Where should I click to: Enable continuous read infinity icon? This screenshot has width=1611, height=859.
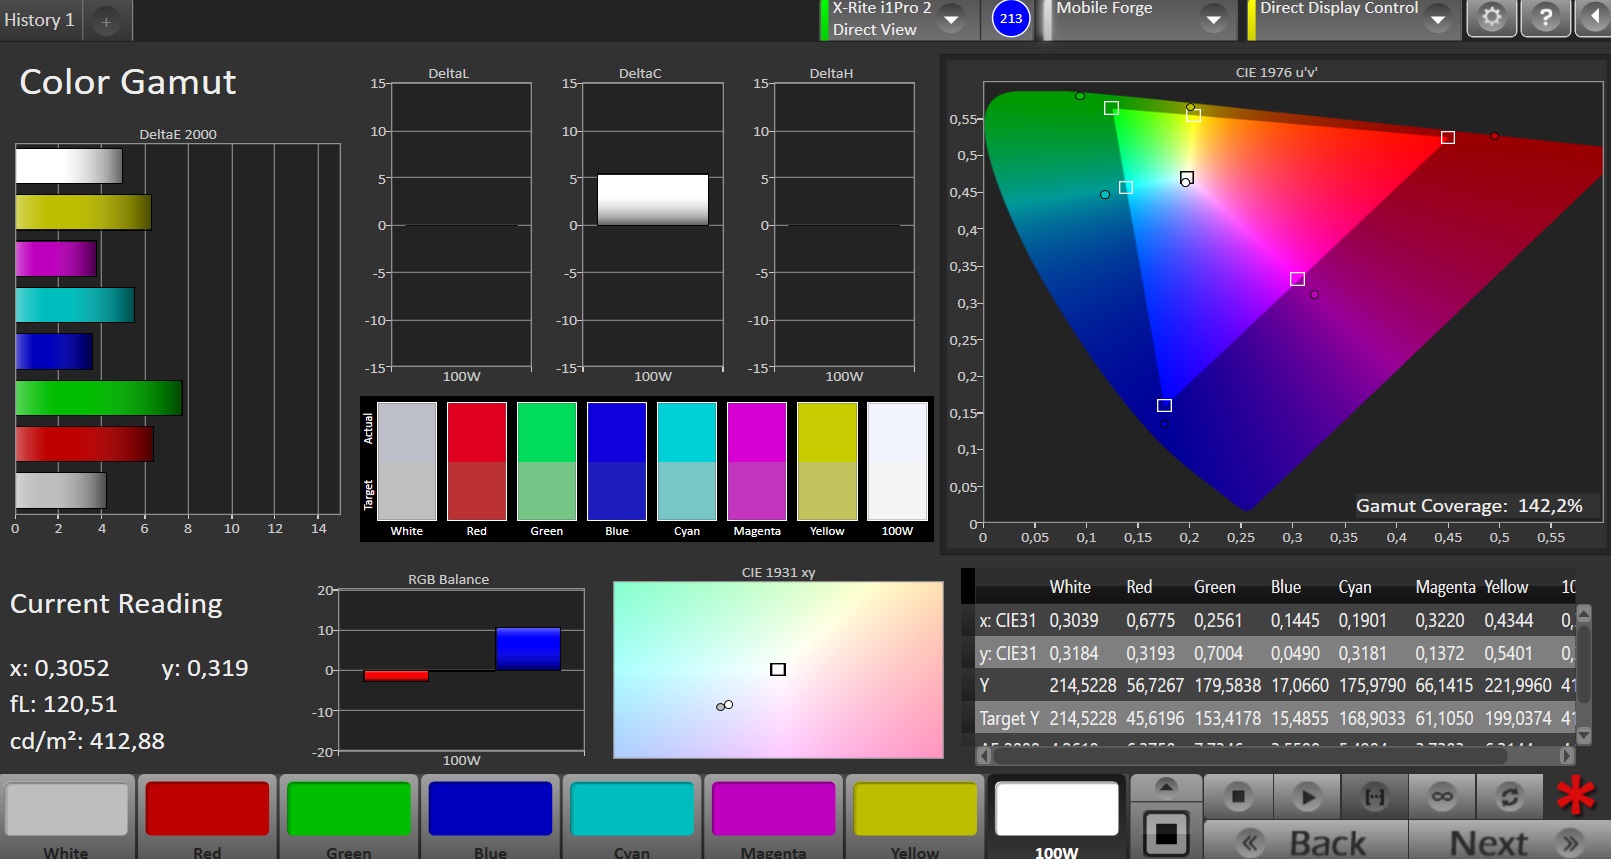click(1442, 797)
